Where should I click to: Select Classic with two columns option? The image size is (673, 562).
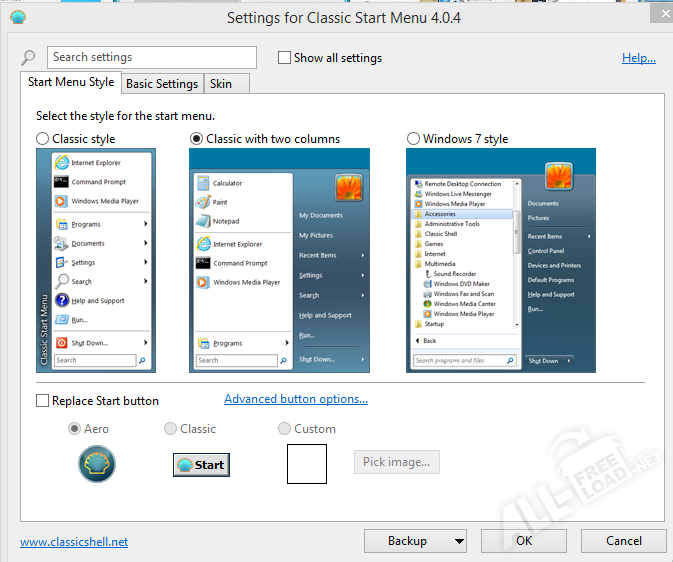[197, 139]
